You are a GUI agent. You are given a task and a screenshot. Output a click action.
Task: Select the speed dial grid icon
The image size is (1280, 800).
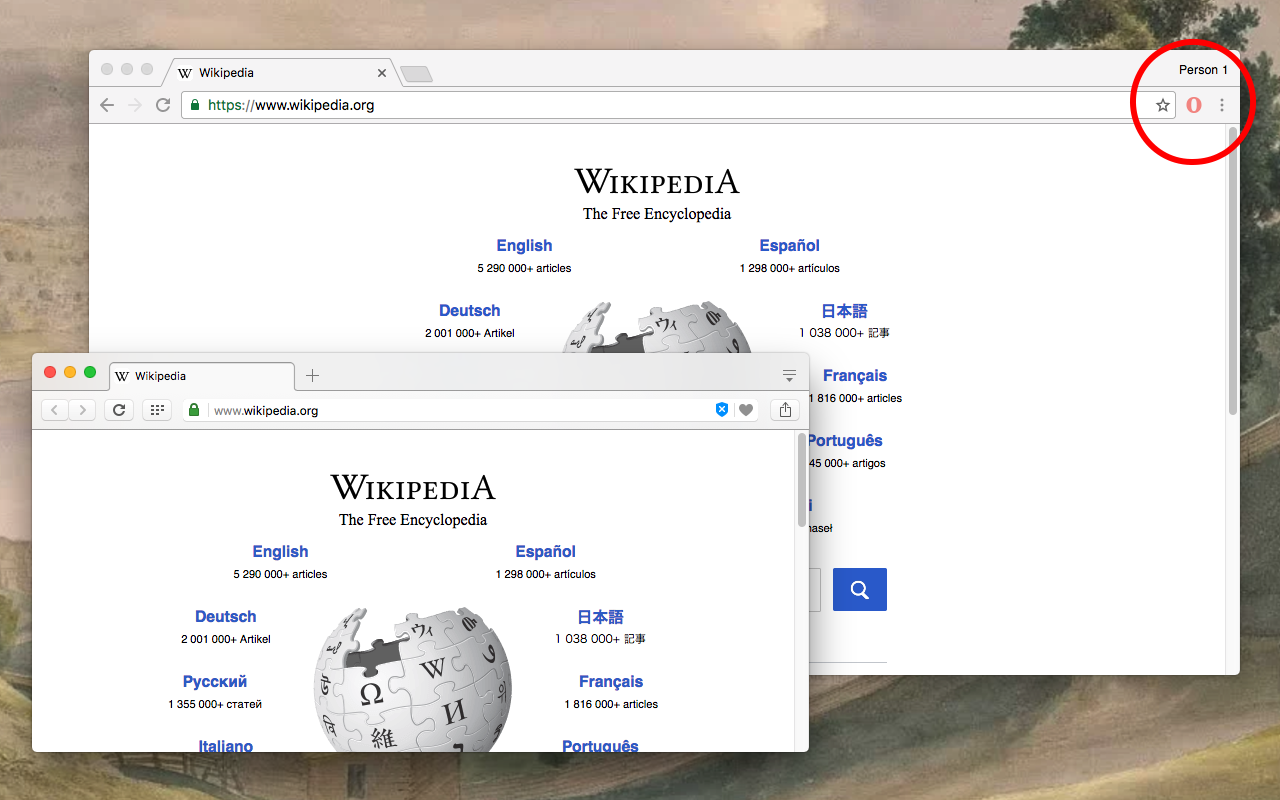click(156, 409)
